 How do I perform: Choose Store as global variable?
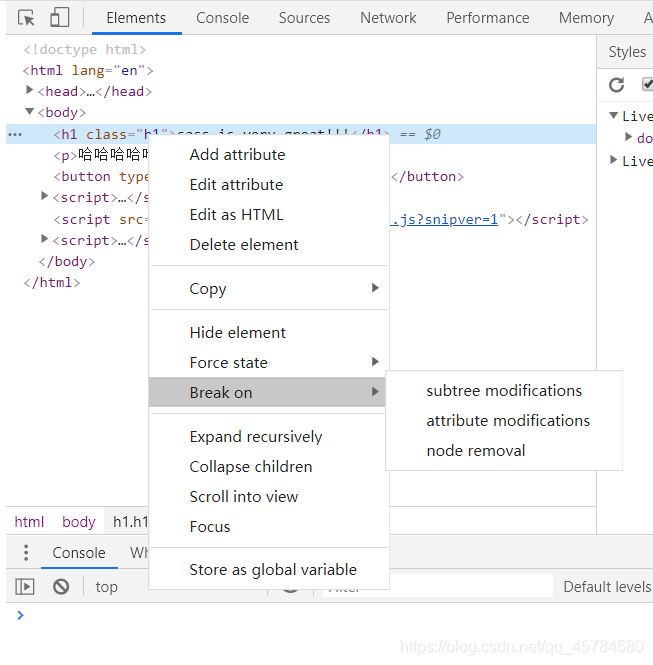point(268,570)
